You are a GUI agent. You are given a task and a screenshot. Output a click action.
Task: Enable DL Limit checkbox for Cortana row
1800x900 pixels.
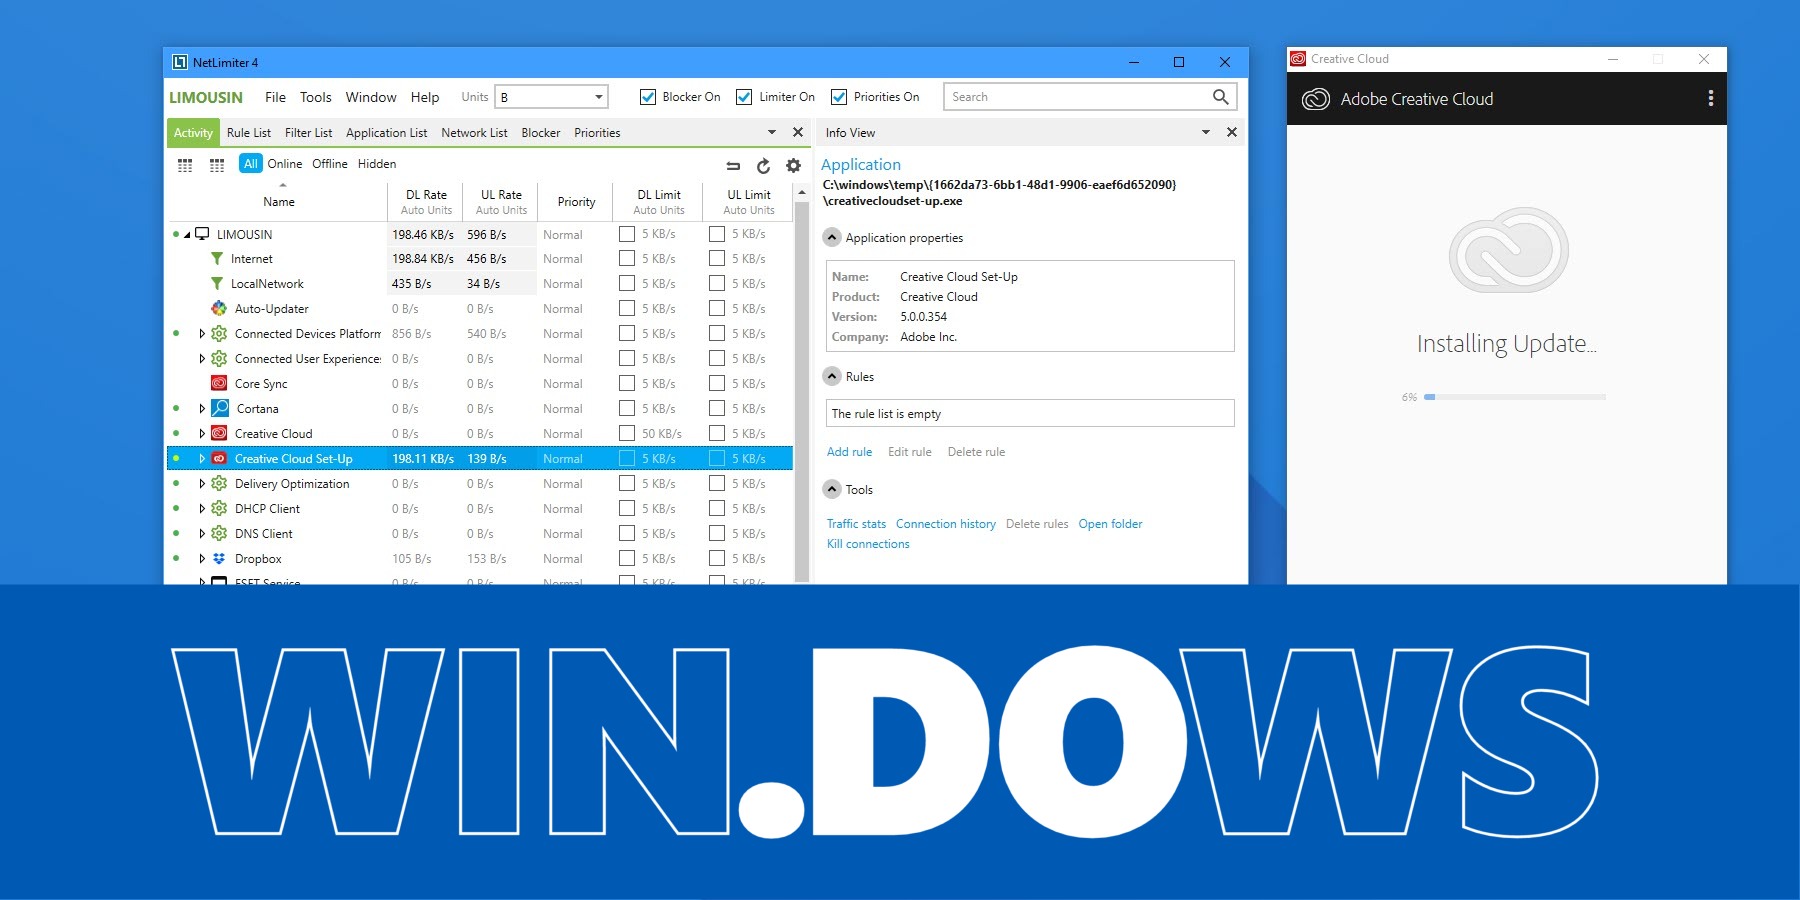tap(627, 409)
